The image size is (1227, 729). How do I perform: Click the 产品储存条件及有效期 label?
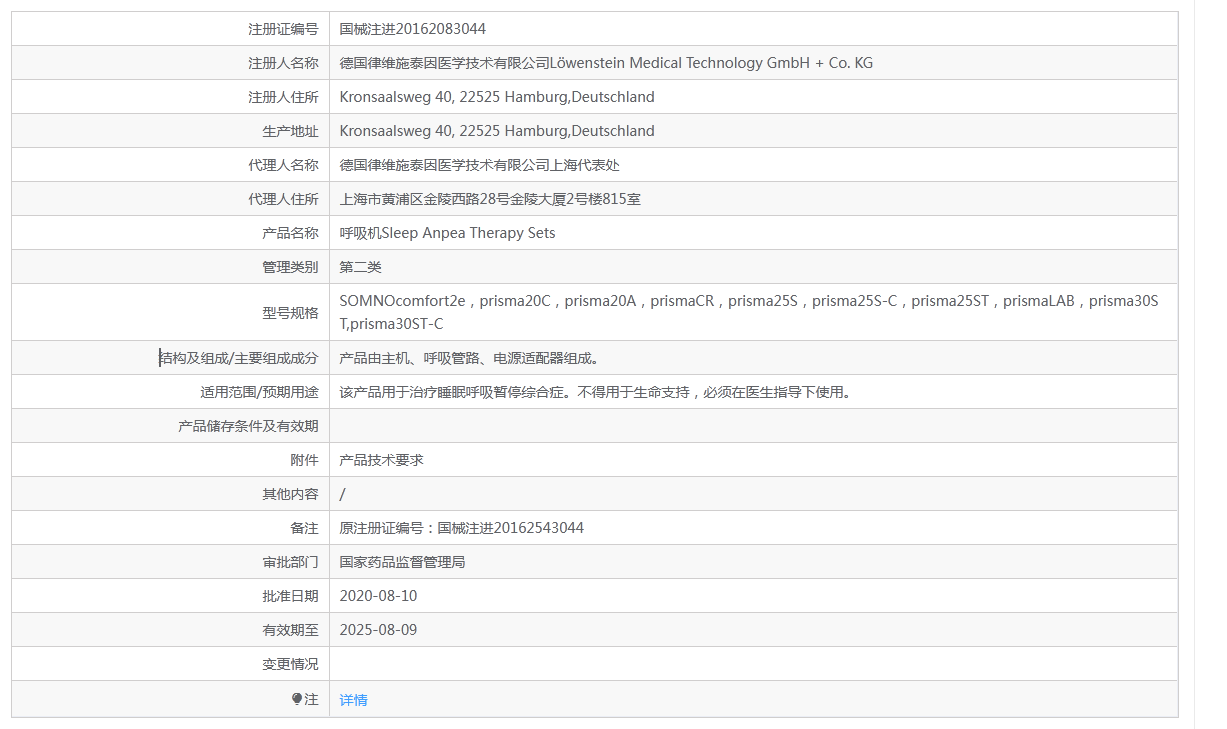coord(248,426)
